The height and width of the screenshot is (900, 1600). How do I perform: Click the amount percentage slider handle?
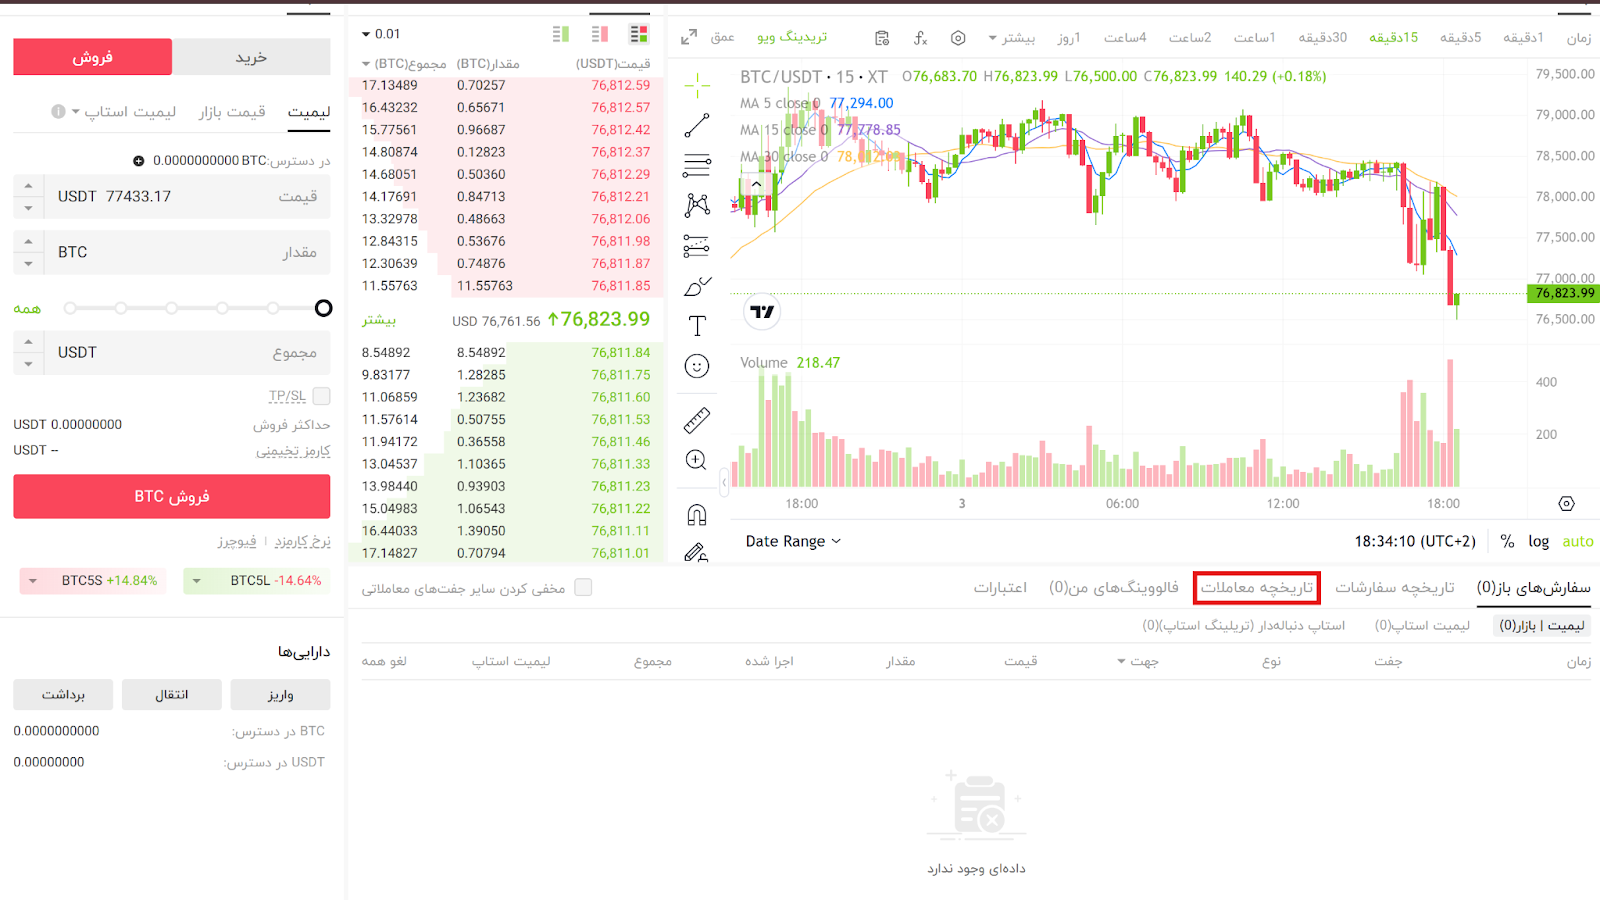click(x=323, y=308)
